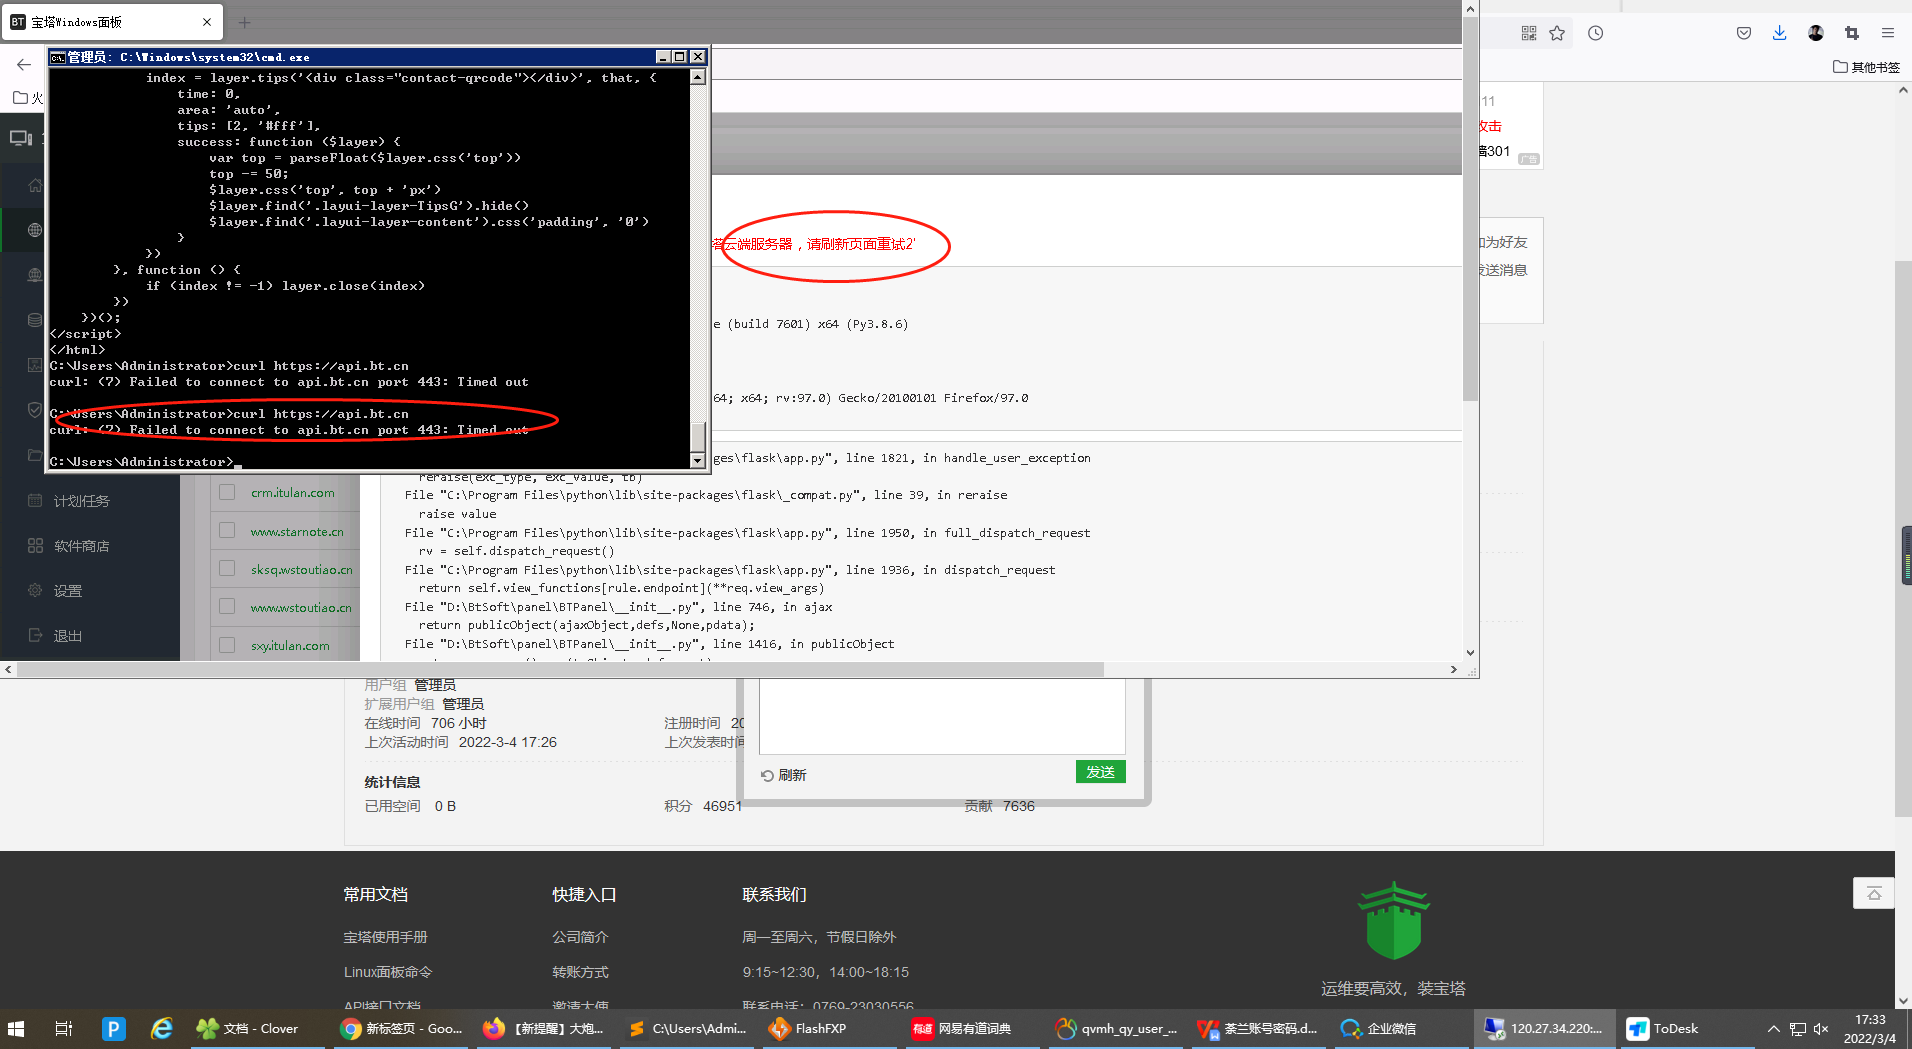
Task: Click the browser back arrow
Action: pos(24,64)
